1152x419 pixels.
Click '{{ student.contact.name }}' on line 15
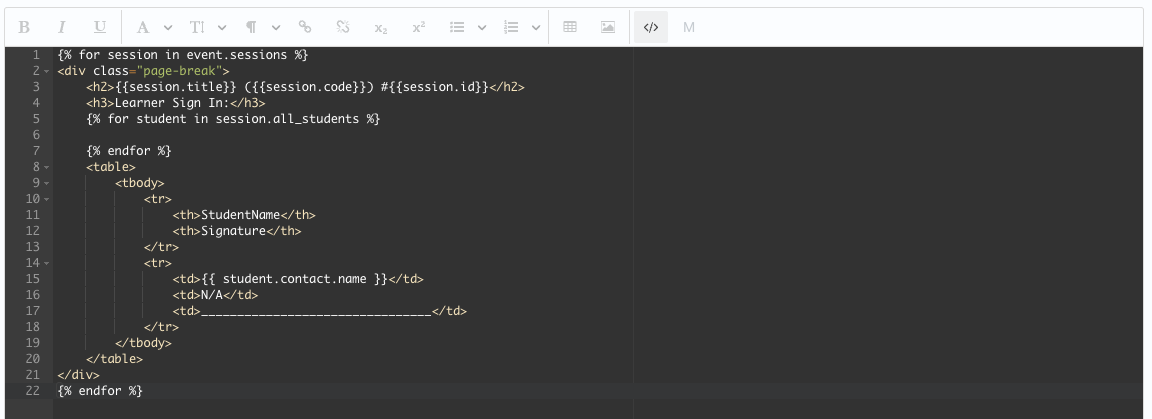click(295, 279)
